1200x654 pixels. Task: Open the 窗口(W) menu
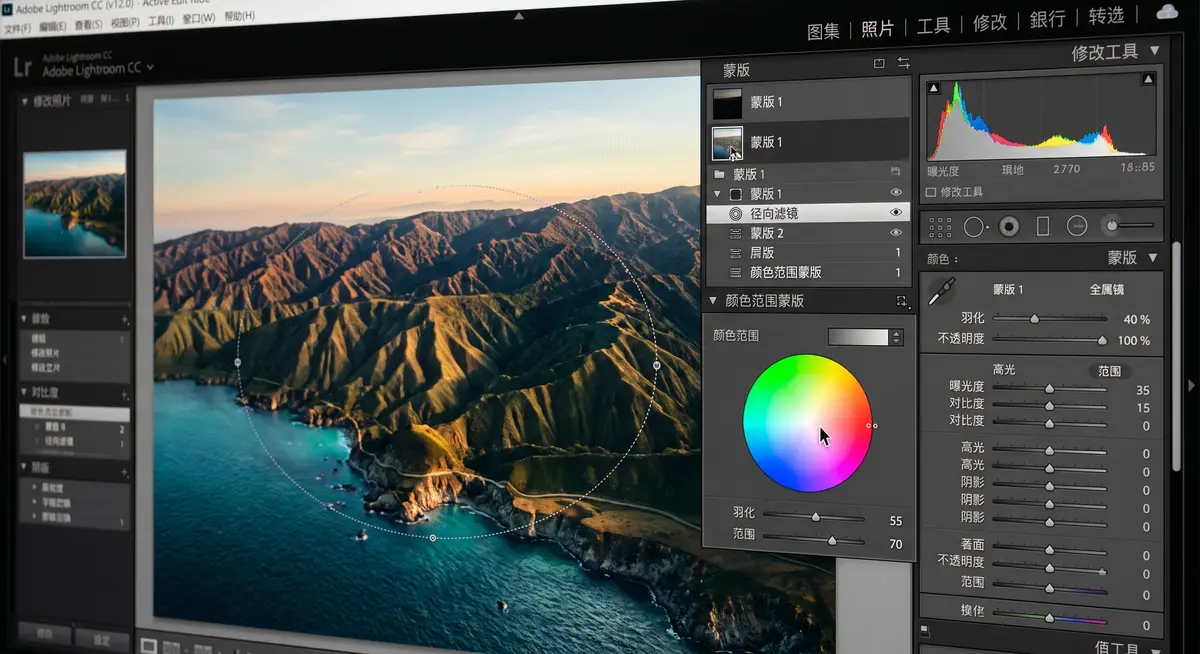pyautogui.click(x=198, y=19)
